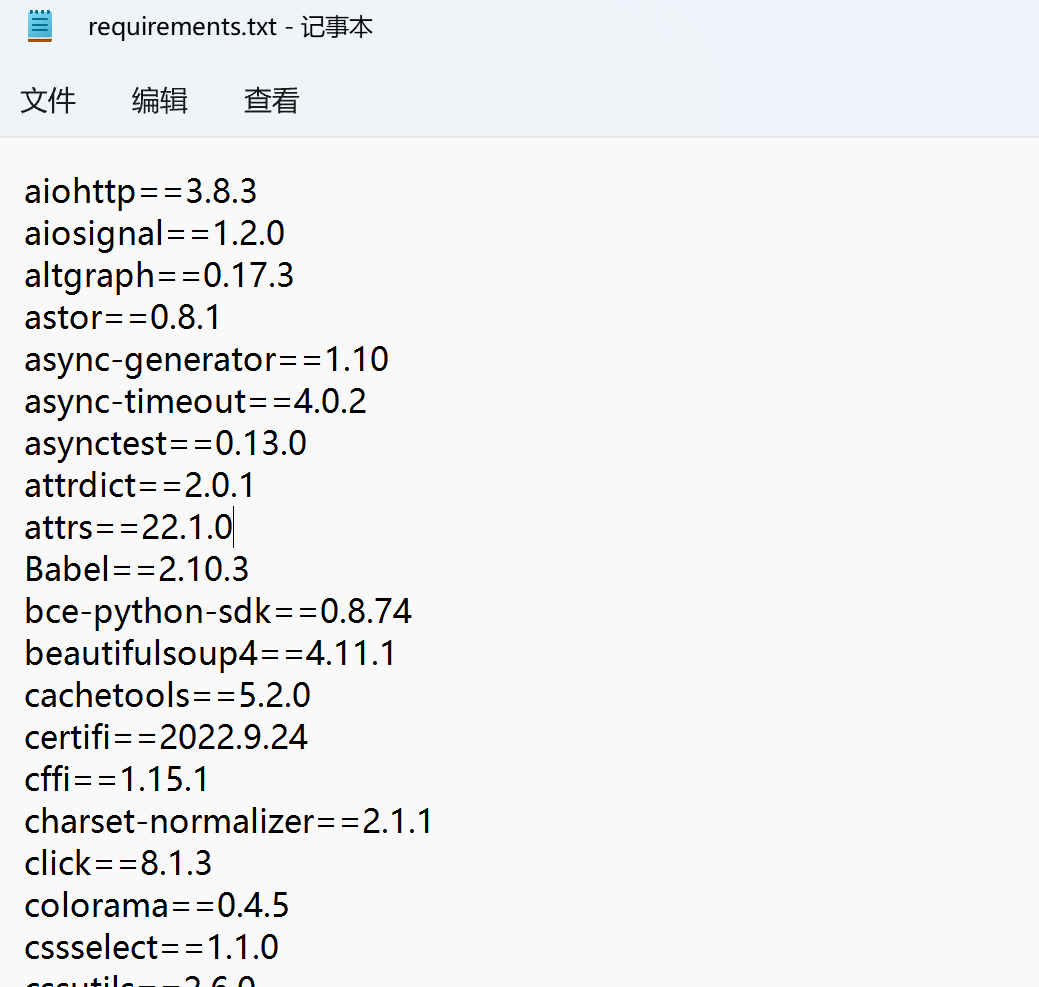Click the Babel==2.10.3 line
1039x987 pixels.
pyautogui.click(x=136, y=568)
